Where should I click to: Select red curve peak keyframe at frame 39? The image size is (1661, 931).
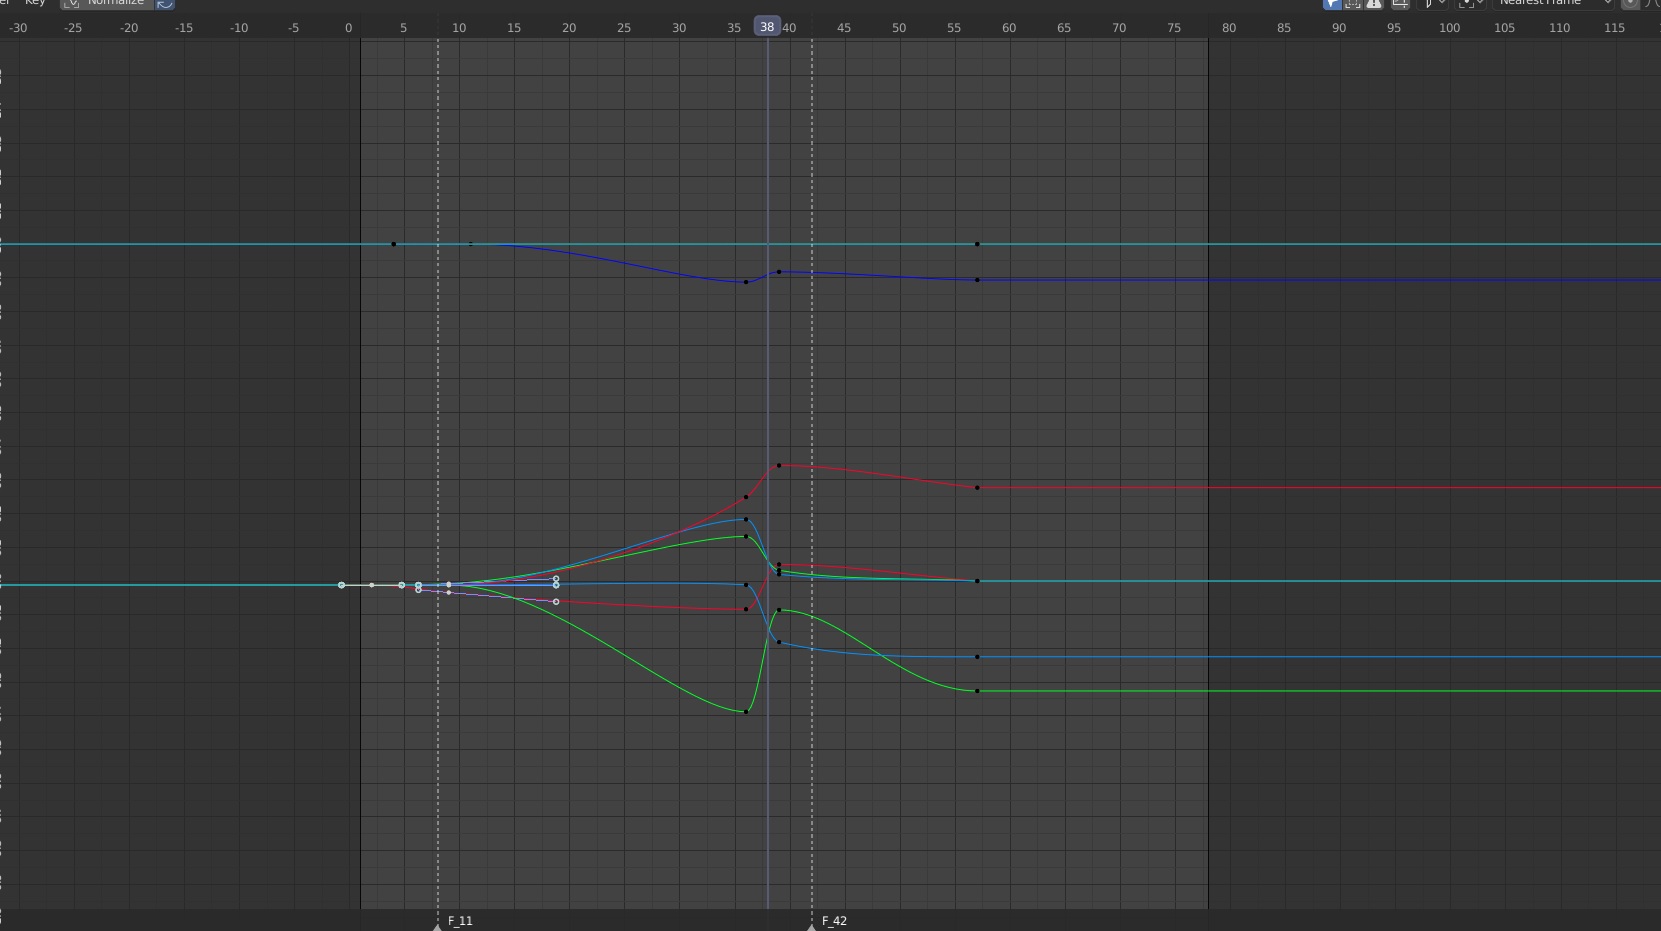tap(779, 465)
